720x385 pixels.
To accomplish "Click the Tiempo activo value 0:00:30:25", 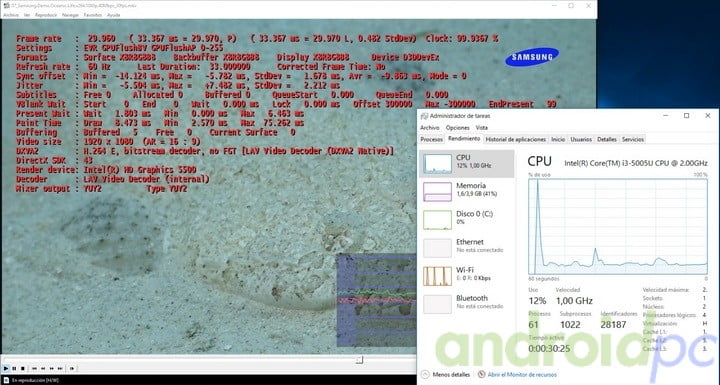I will [549, 348].
